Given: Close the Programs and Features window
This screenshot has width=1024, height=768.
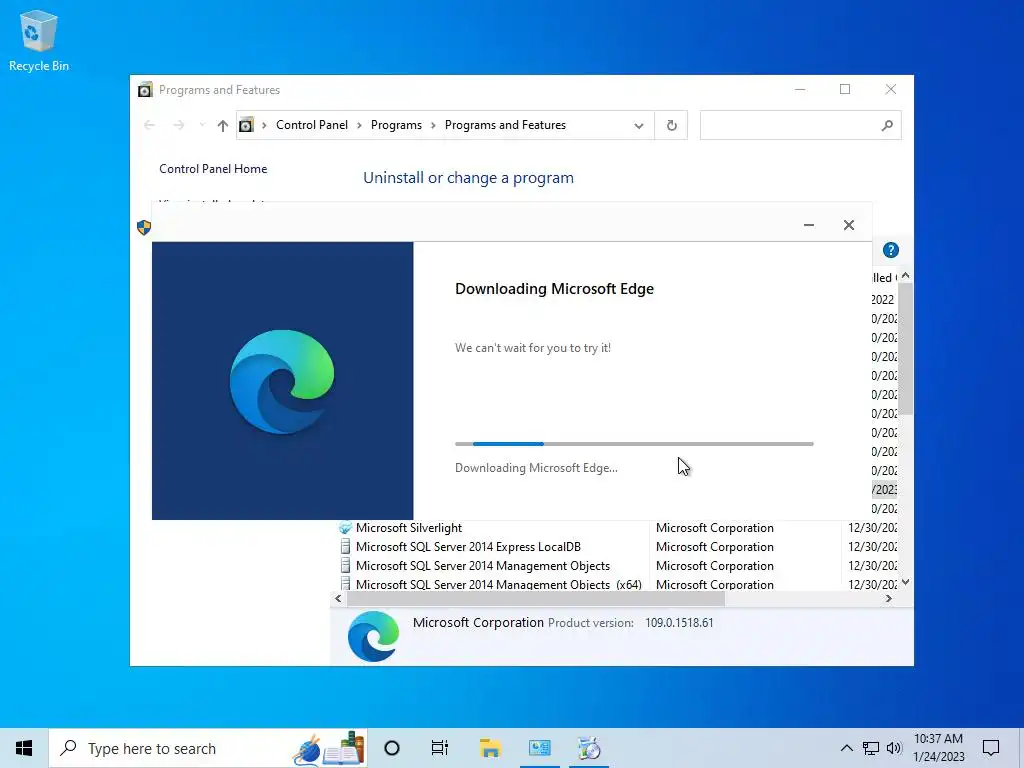Looking at the screenshot, I should 891,89.
